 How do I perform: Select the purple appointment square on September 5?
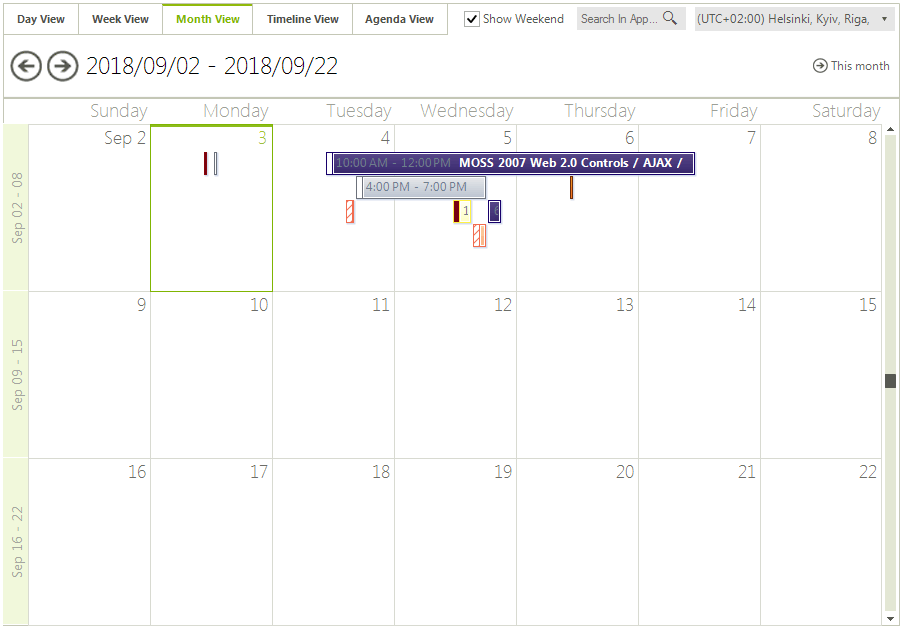click(x=493, y=211)
